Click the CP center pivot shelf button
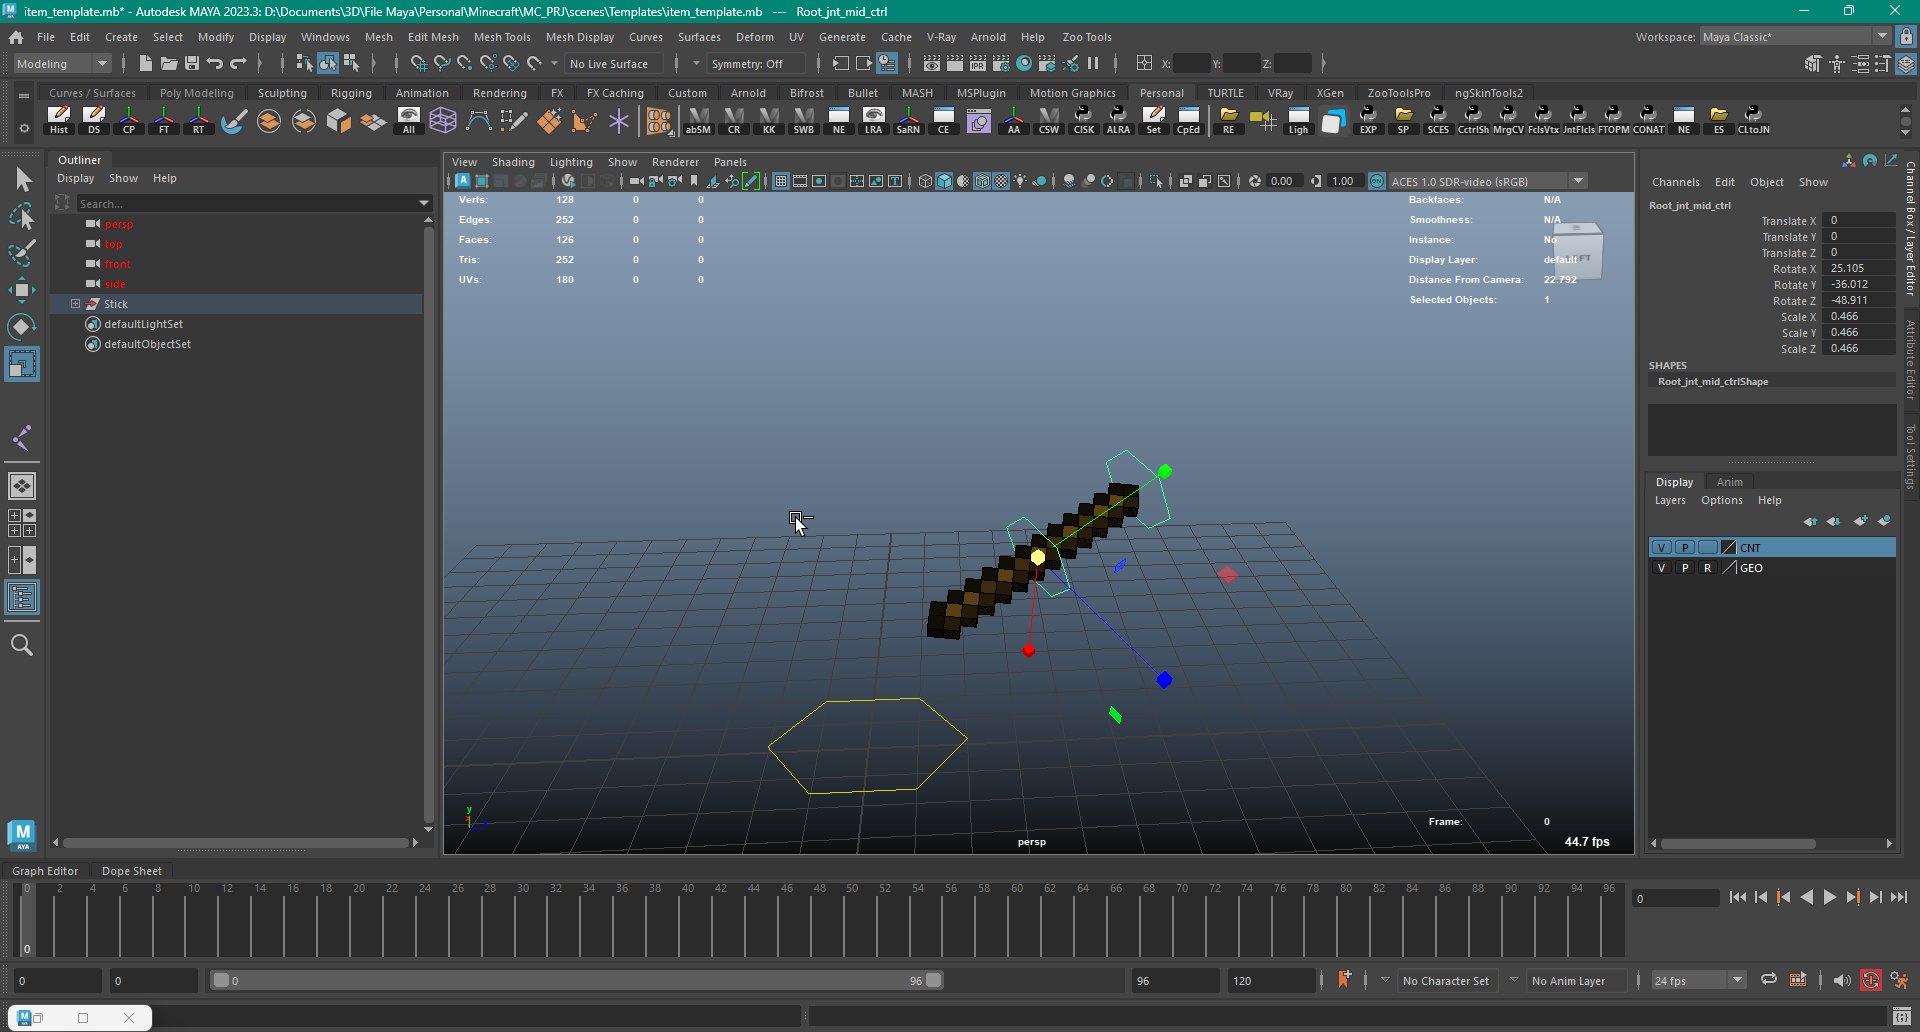The width and height of the screenshot is (1920, 1032). [x=129, y=120]
